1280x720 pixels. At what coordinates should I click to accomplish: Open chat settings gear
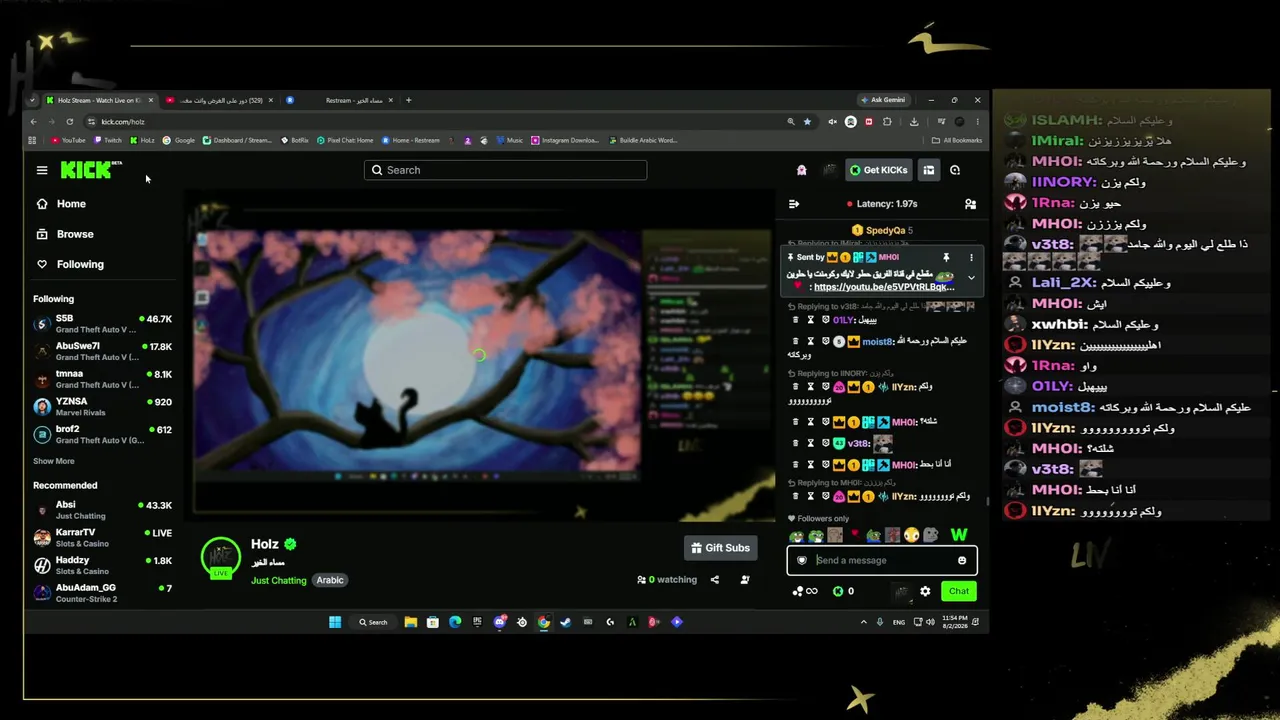pyautogui.click(x=925, y=591)
